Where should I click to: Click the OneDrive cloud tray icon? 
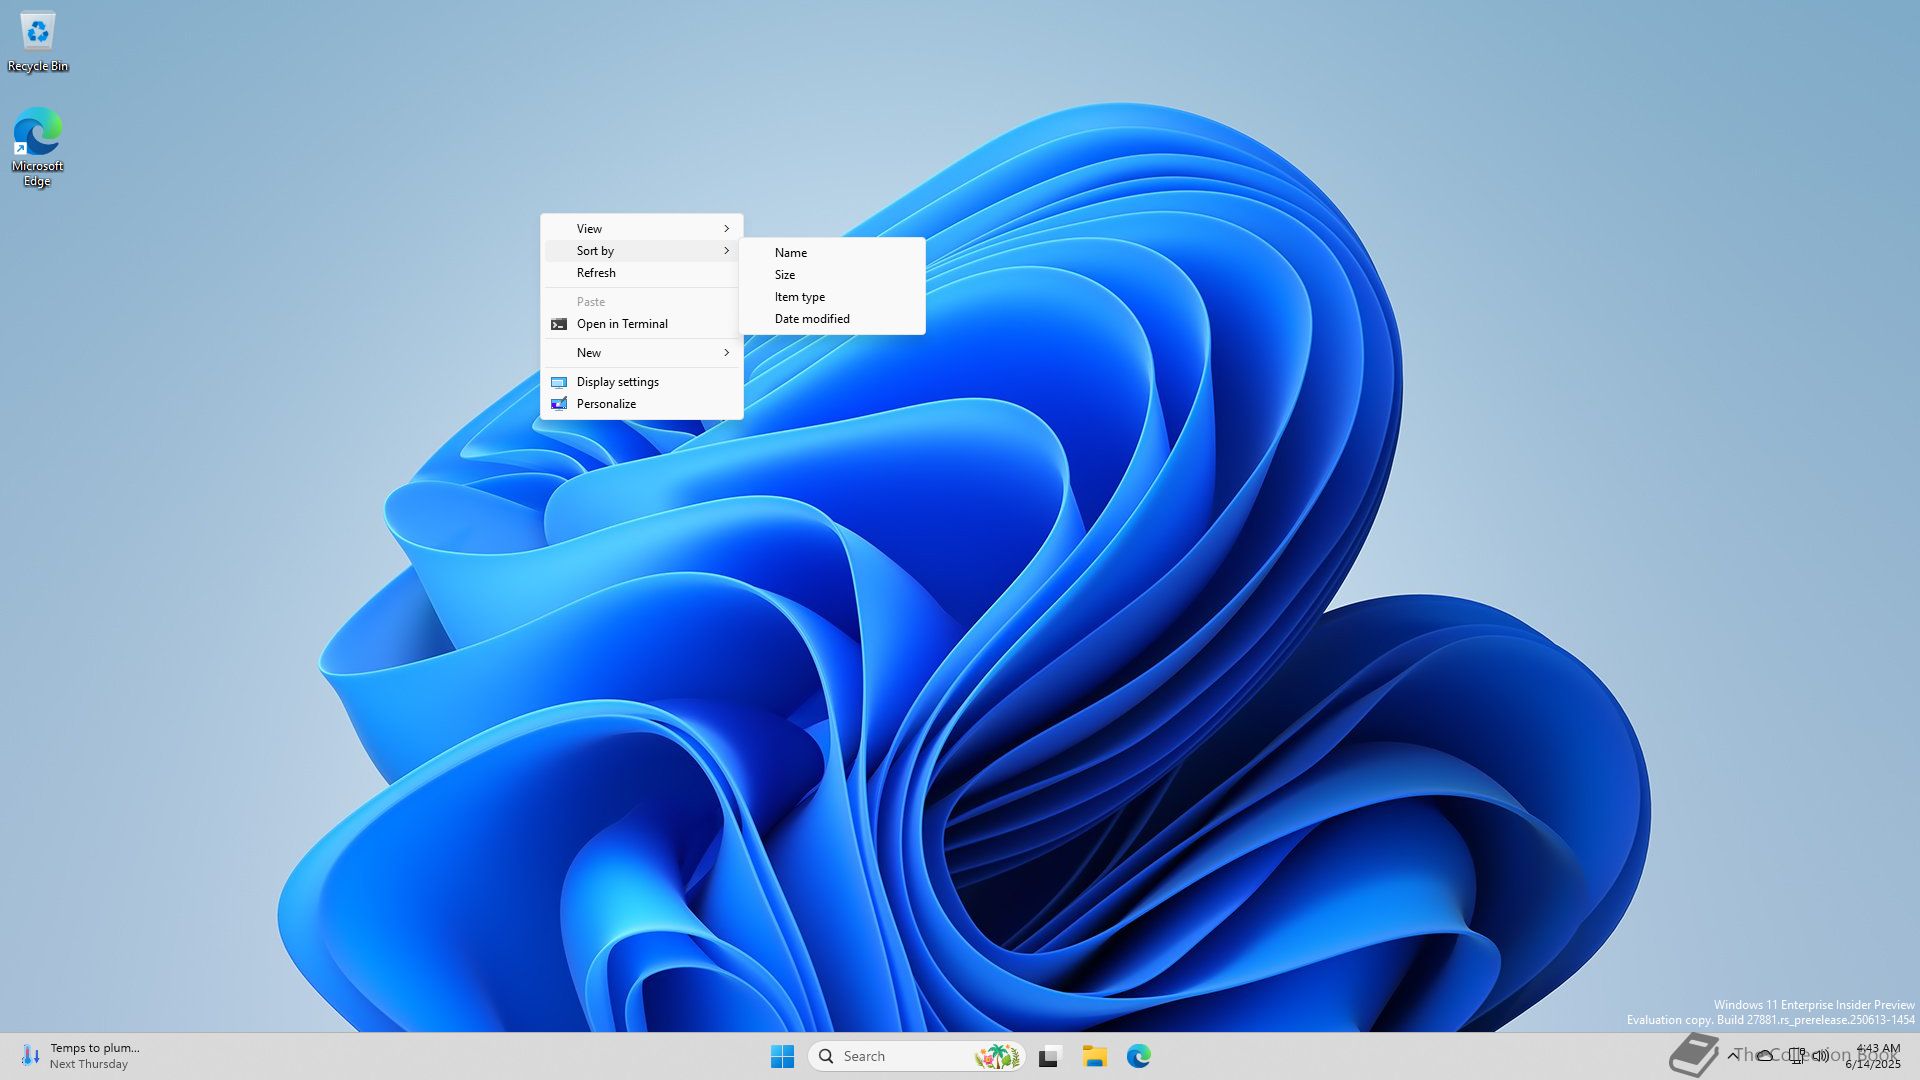coord(1765,1055)
